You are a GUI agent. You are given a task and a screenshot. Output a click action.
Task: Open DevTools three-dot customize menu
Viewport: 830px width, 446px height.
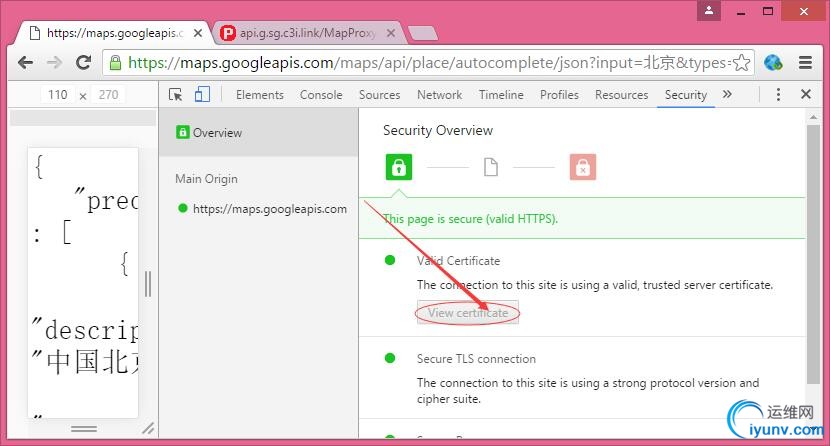778,94
